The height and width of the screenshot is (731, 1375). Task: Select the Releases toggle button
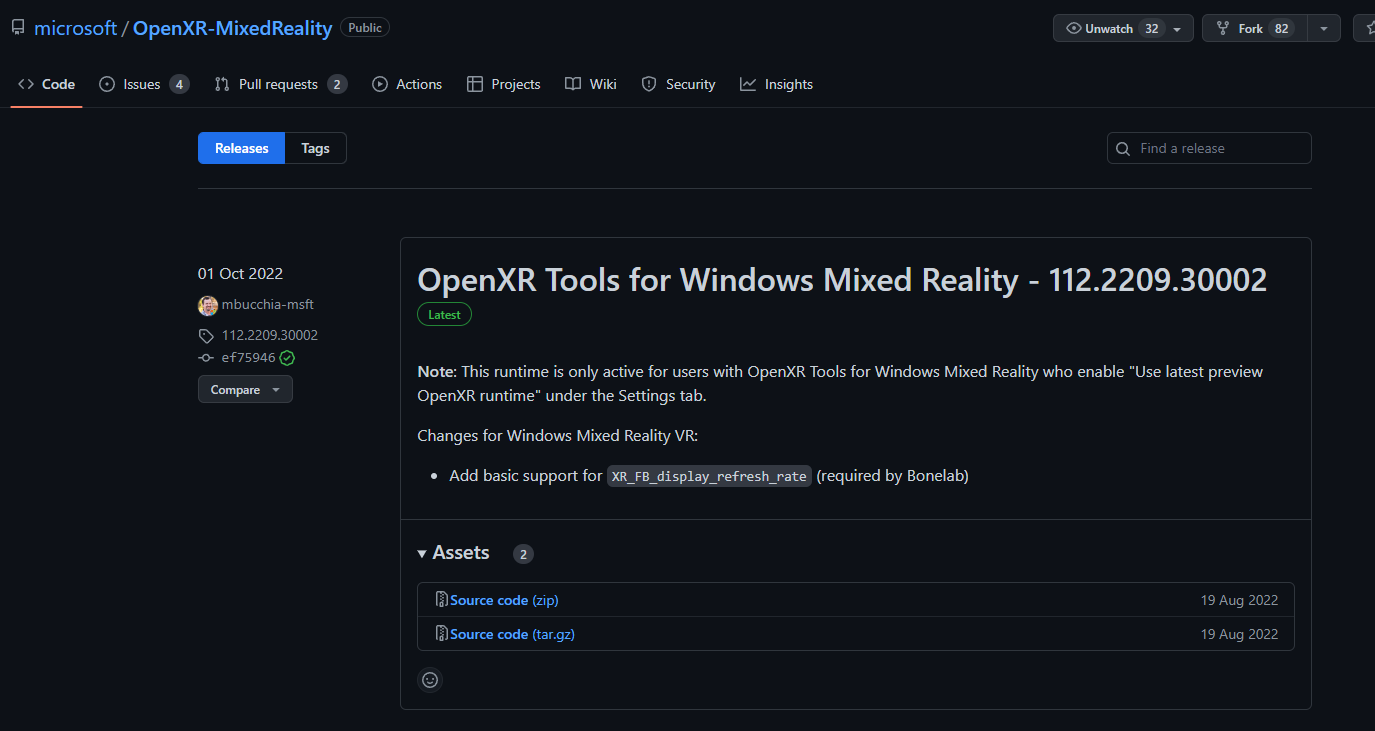click(242, 148)
